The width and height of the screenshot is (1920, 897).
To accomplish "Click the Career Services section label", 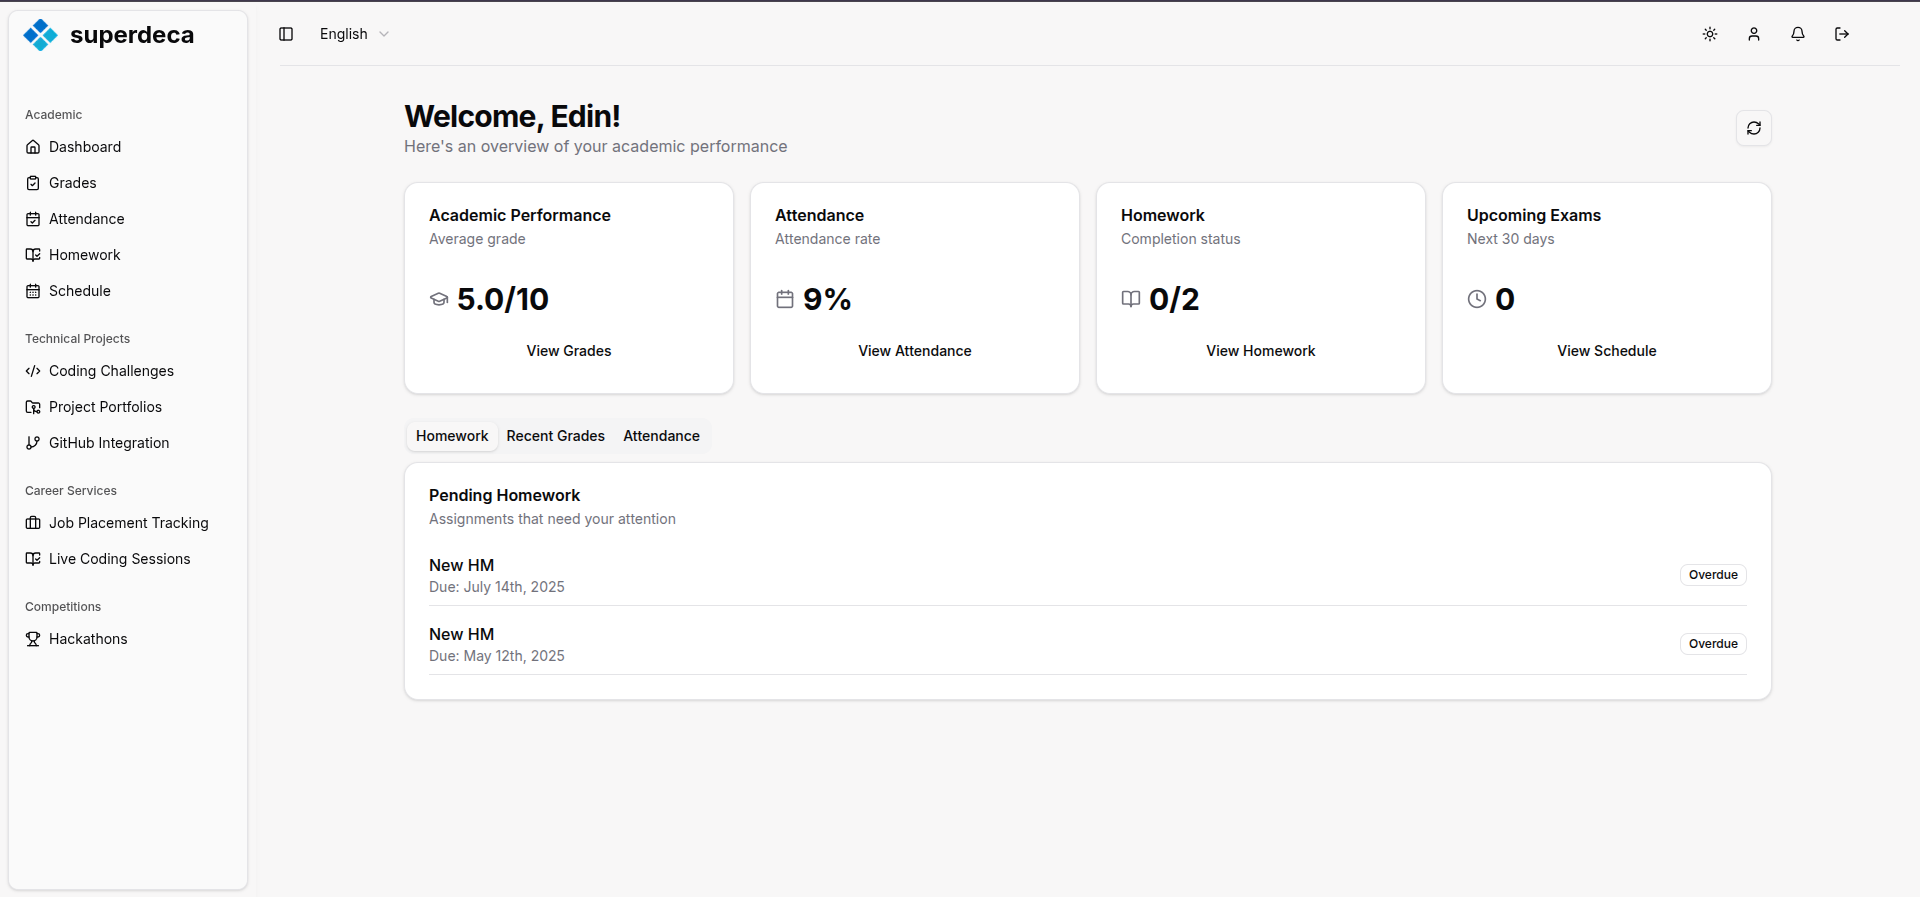I will tap(71, 491).
